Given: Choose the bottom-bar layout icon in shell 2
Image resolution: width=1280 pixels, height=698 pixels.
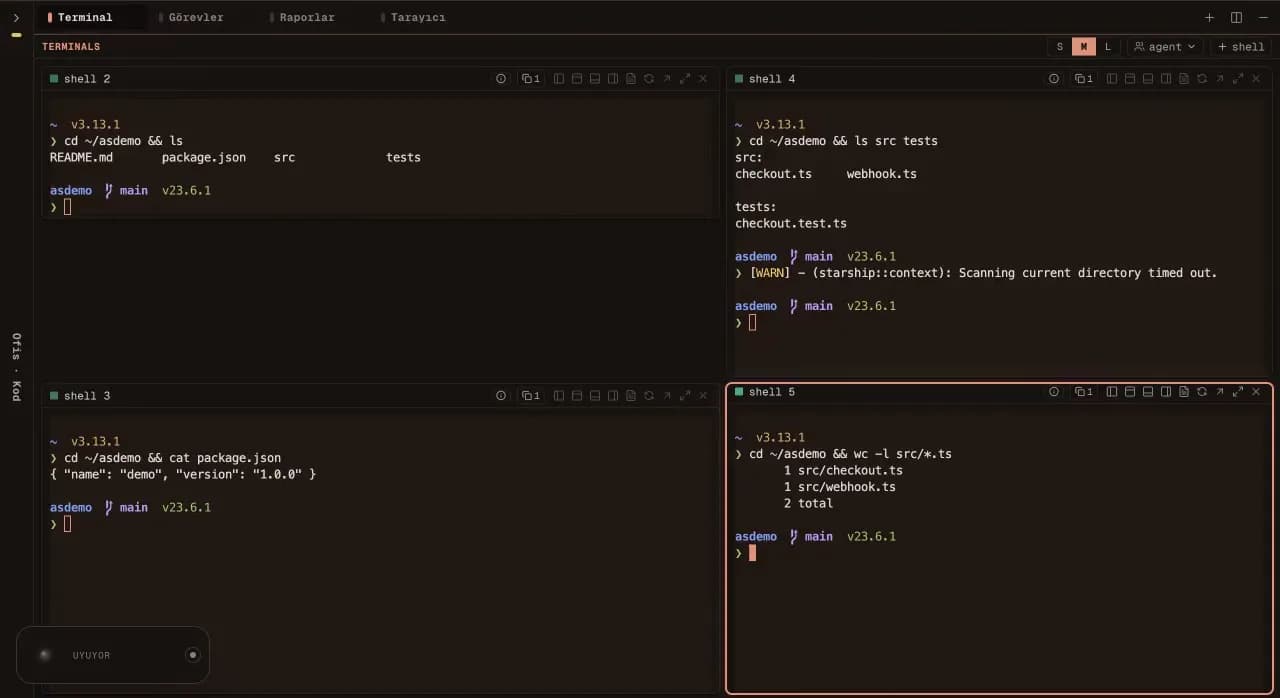Looking at the screenshot, I should [595, 79].
